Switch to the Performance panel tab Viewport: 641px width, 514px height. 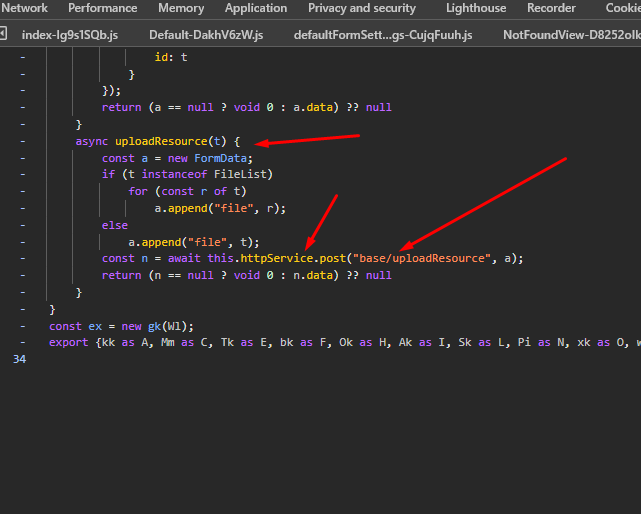(103, 8)
